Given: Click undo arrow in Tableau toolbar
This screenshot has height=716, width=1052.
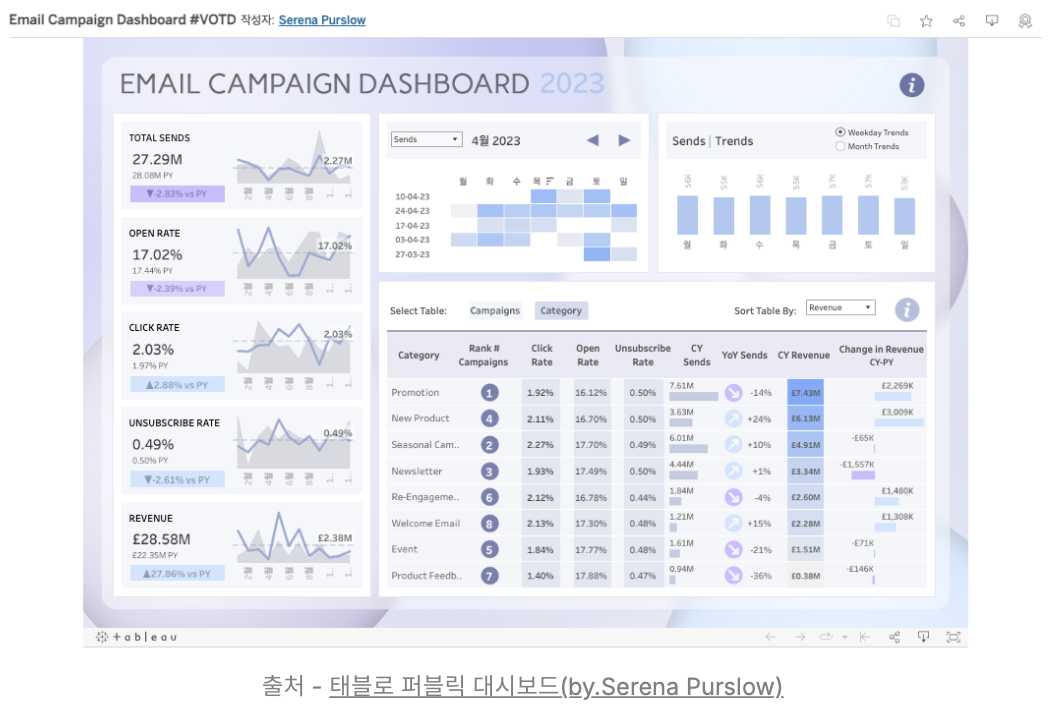Looking at the screenshot, I should click(x=770, y=637).
